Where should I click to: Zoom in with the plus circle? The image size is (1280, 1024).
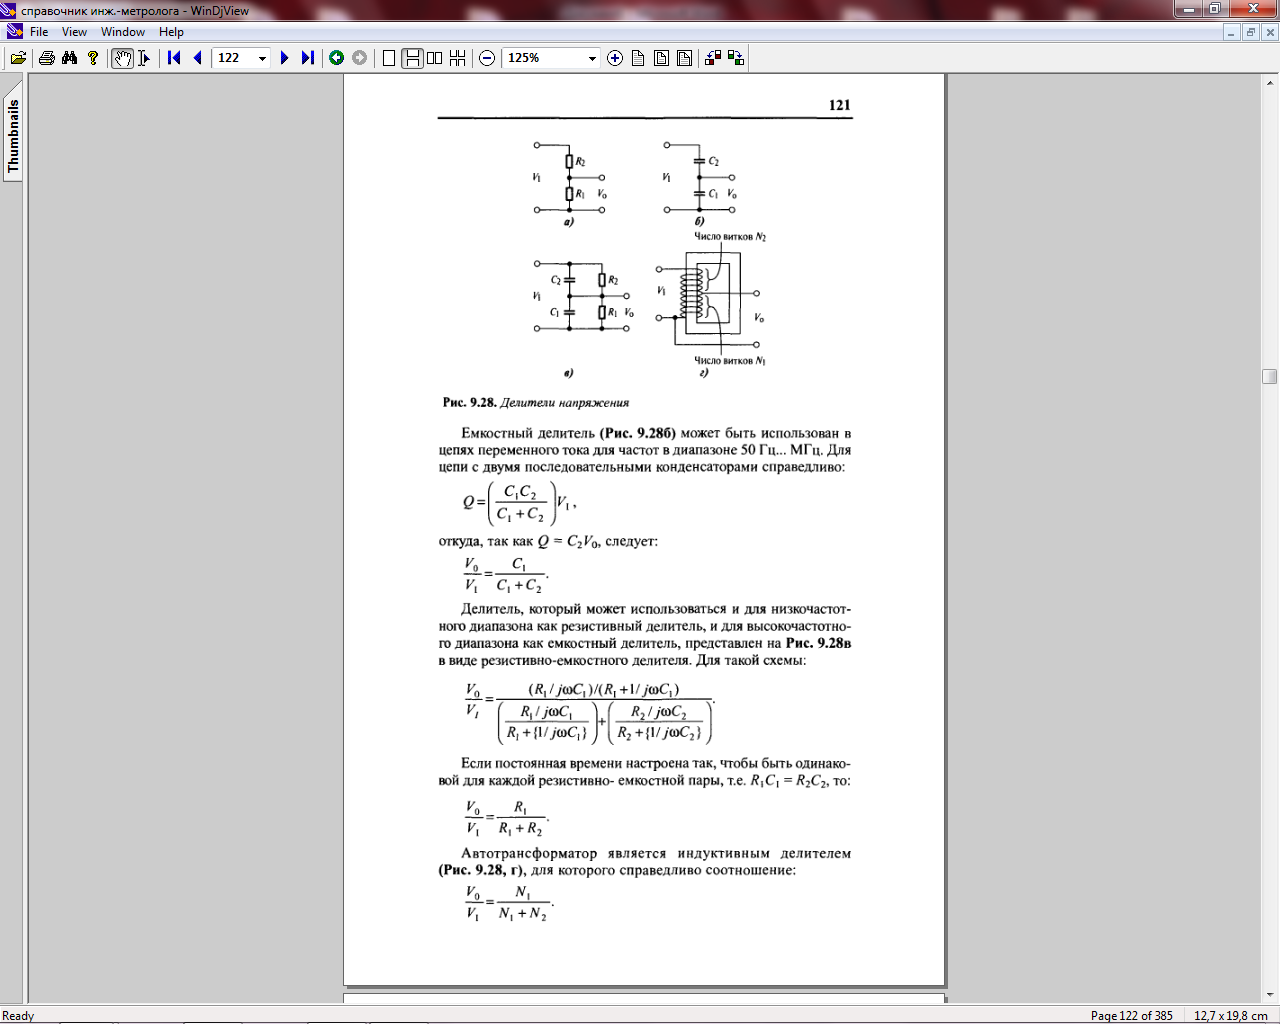coord(615,58)
